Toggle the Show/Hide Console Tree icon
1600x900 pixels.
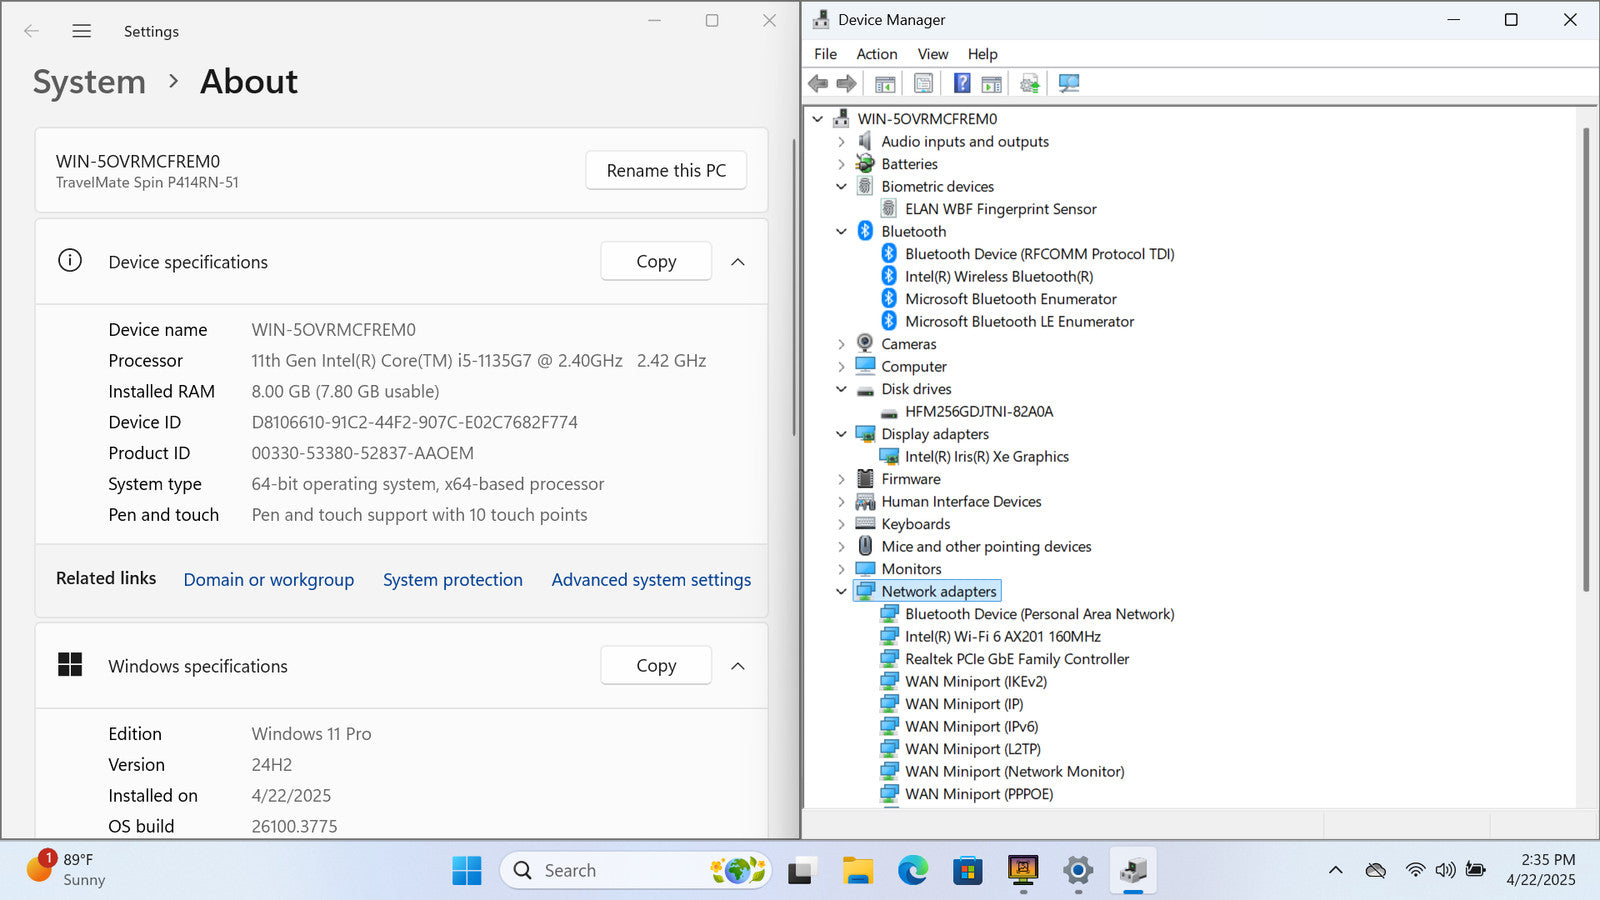[885, 84]
